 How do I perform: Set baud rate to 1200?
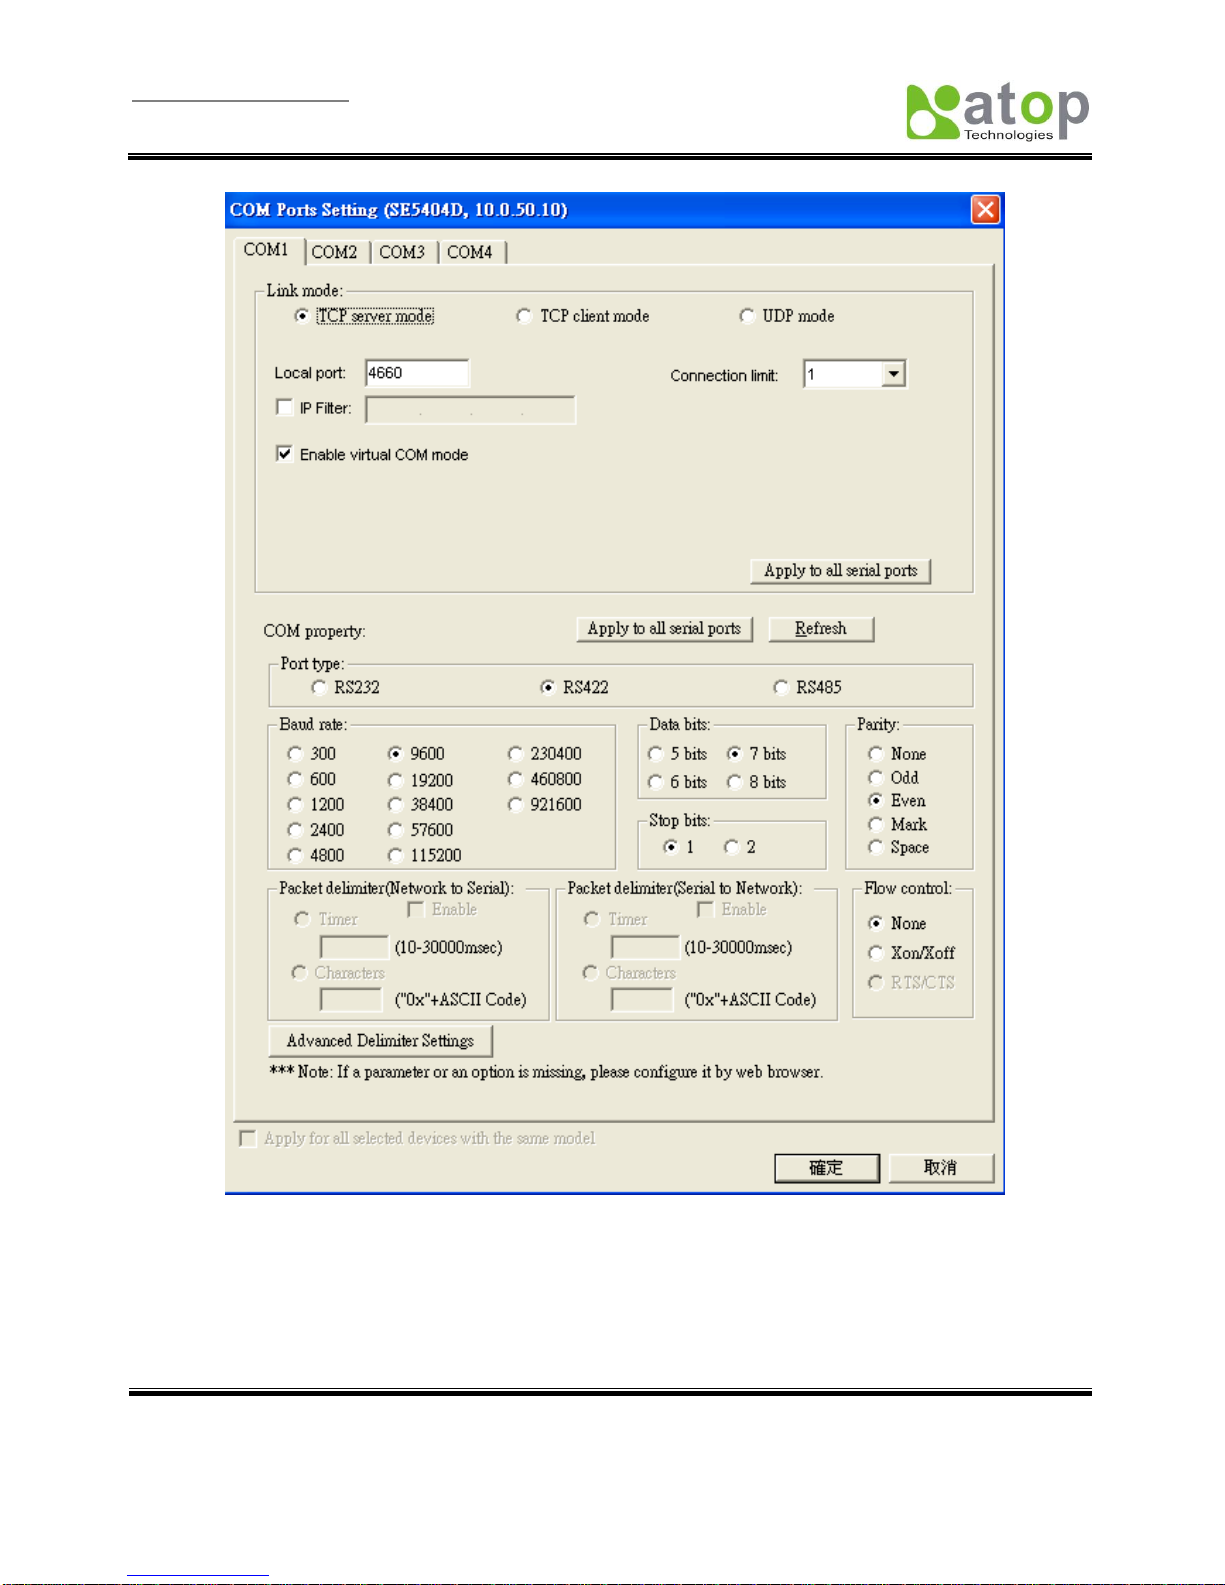[x=295, y=805]
